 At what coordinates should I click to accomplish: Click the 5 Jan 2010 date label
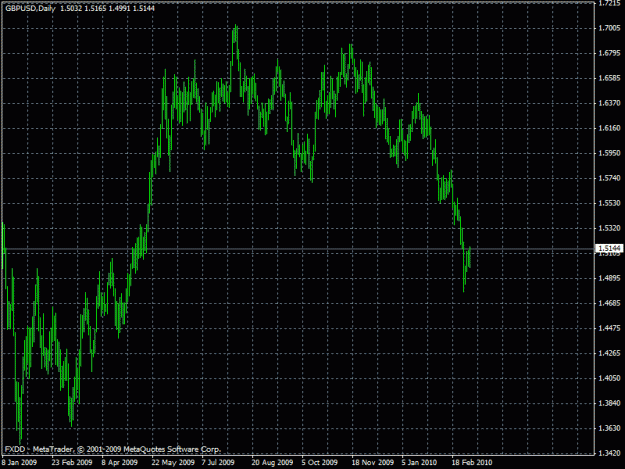419,463
